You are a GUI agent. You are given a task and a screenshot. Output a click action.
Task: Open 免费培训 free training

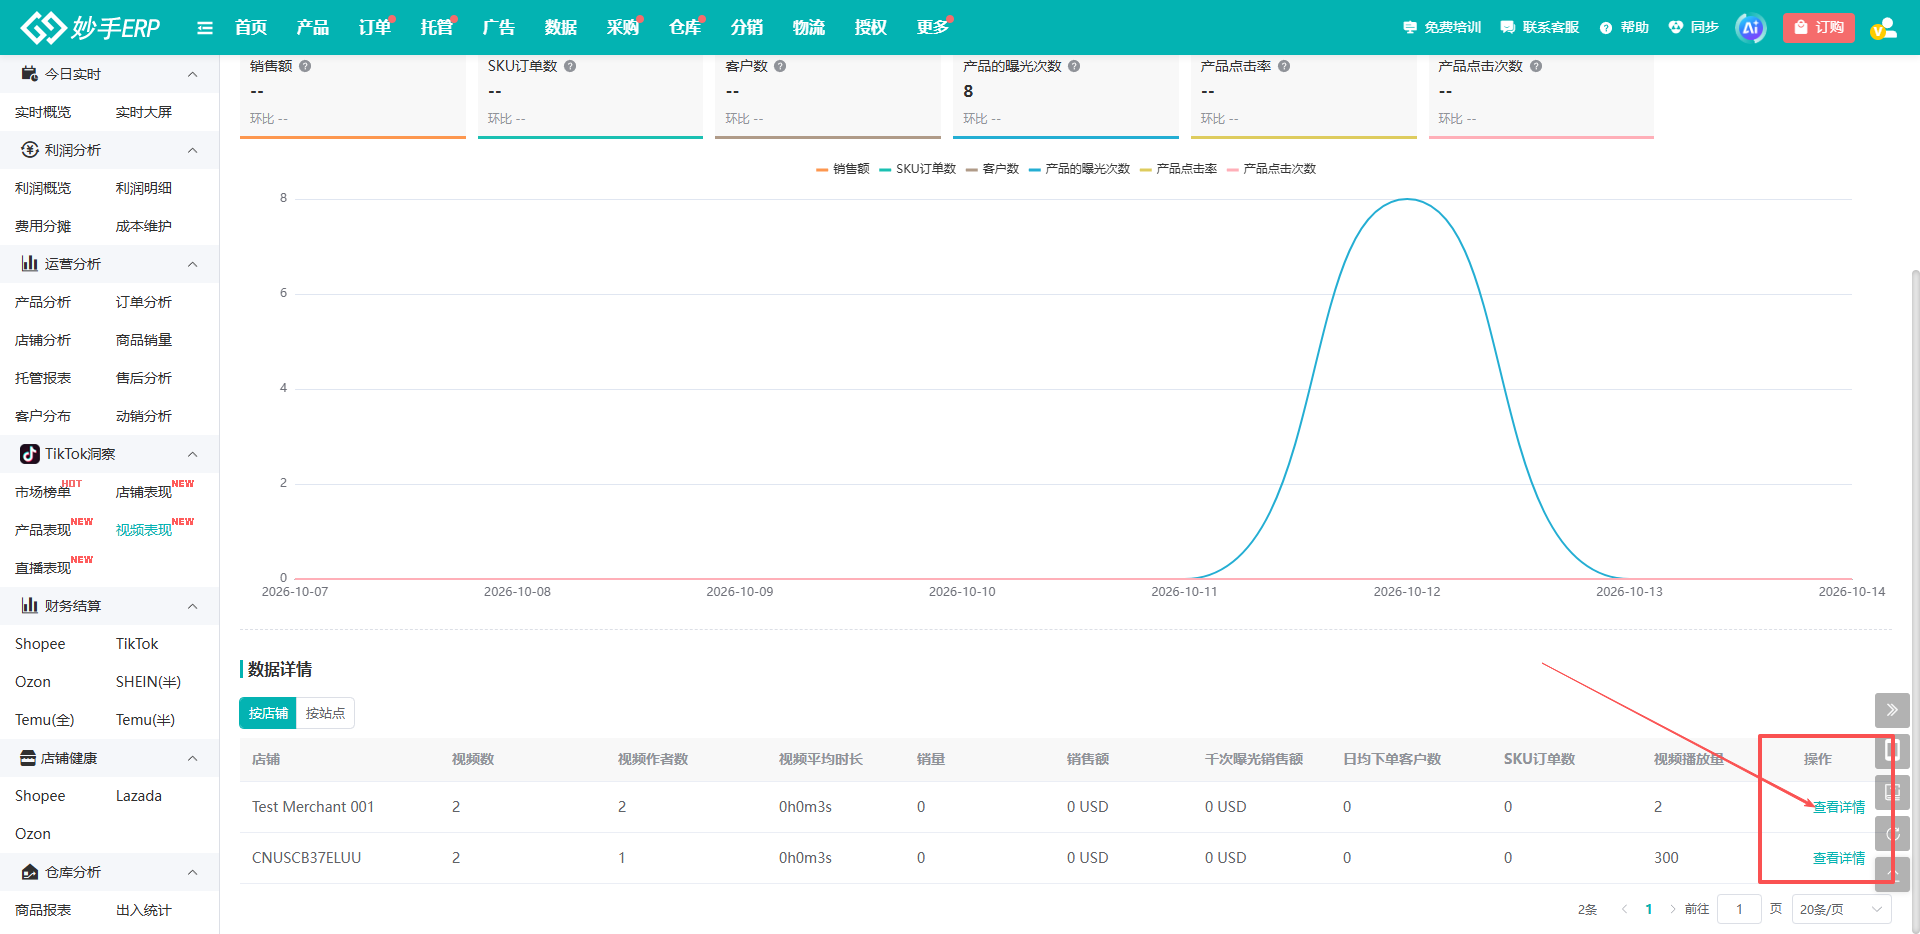point(1442,28)
